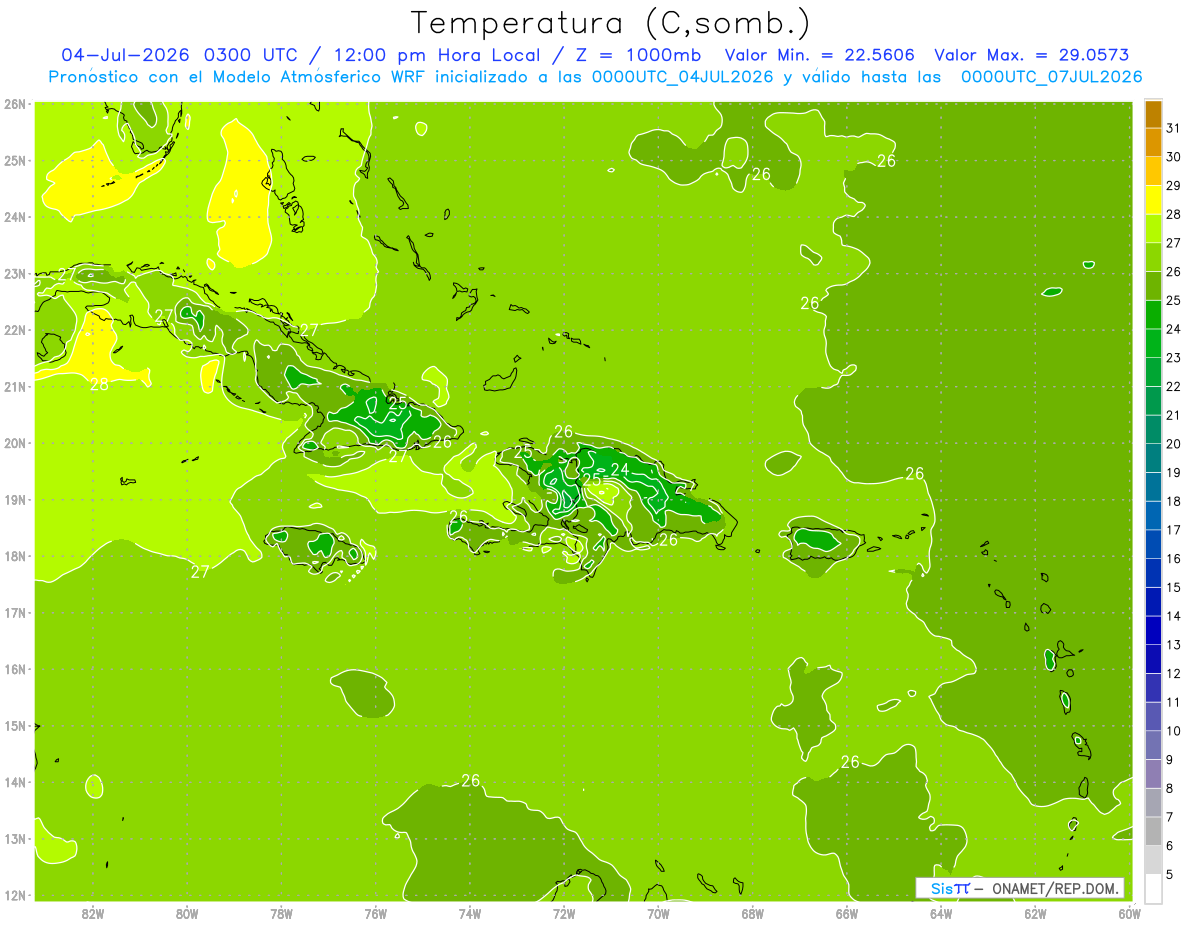Click the 12N latitude axis label
Image resolution: width=1200 pixels, height=927 pixels.
(14, 895)
